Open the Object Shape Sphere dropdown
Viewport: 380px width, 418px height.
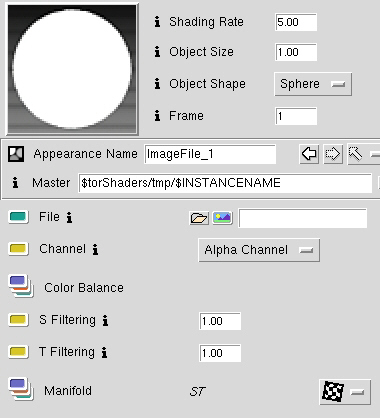coord(313,84)
